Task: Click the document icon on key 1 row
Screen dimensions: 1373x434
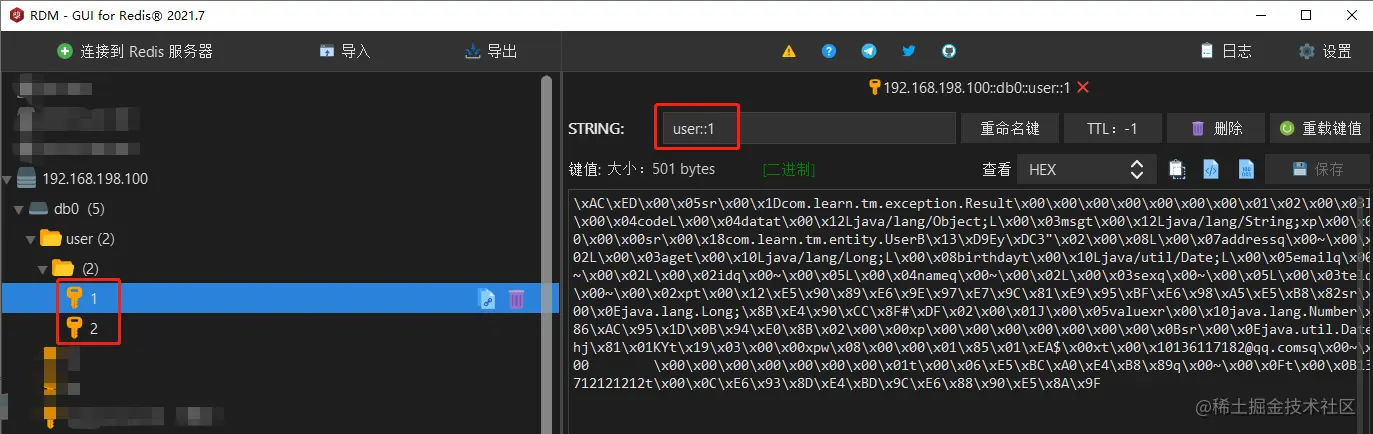Action: [x=487, y=298]
